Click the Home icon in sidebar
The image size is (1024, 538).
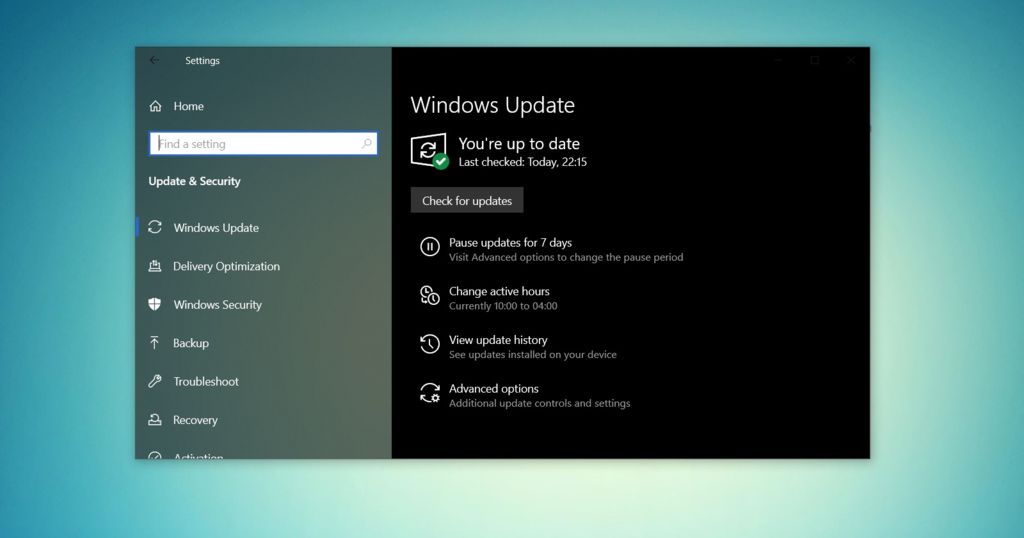pyautogui.click(x=155, y=106)
